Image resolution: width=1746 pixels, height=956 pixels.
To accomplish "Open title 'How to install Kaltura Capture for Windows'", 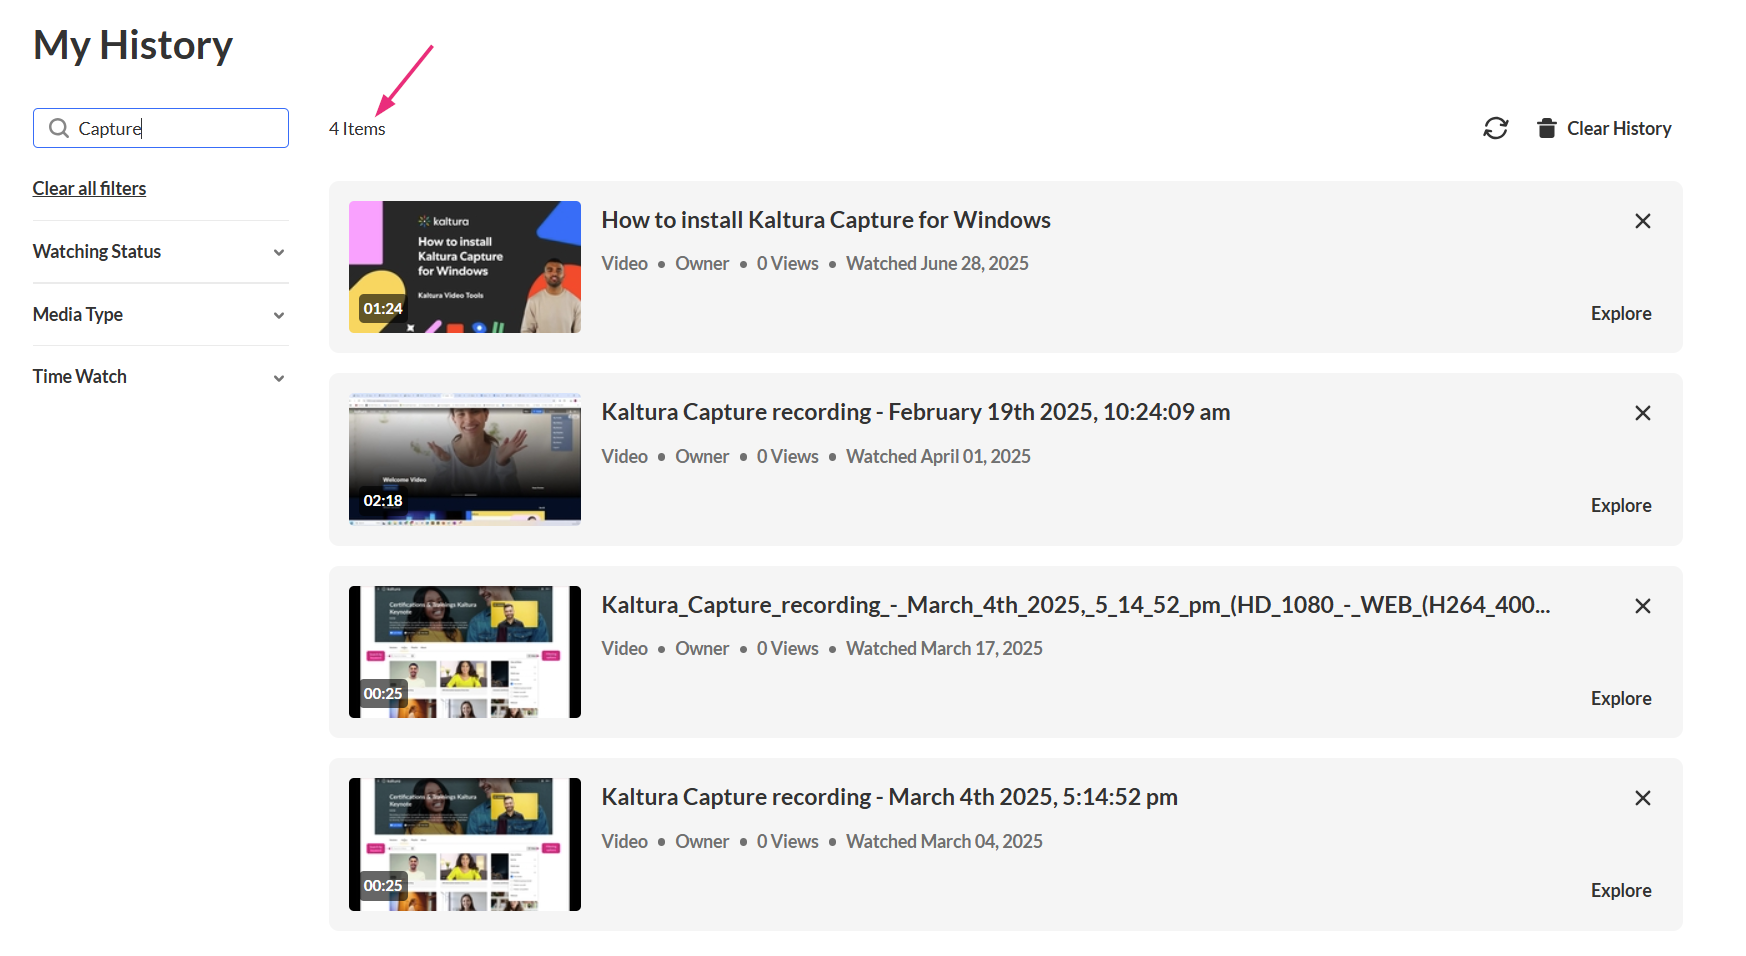I will (826, 220).
